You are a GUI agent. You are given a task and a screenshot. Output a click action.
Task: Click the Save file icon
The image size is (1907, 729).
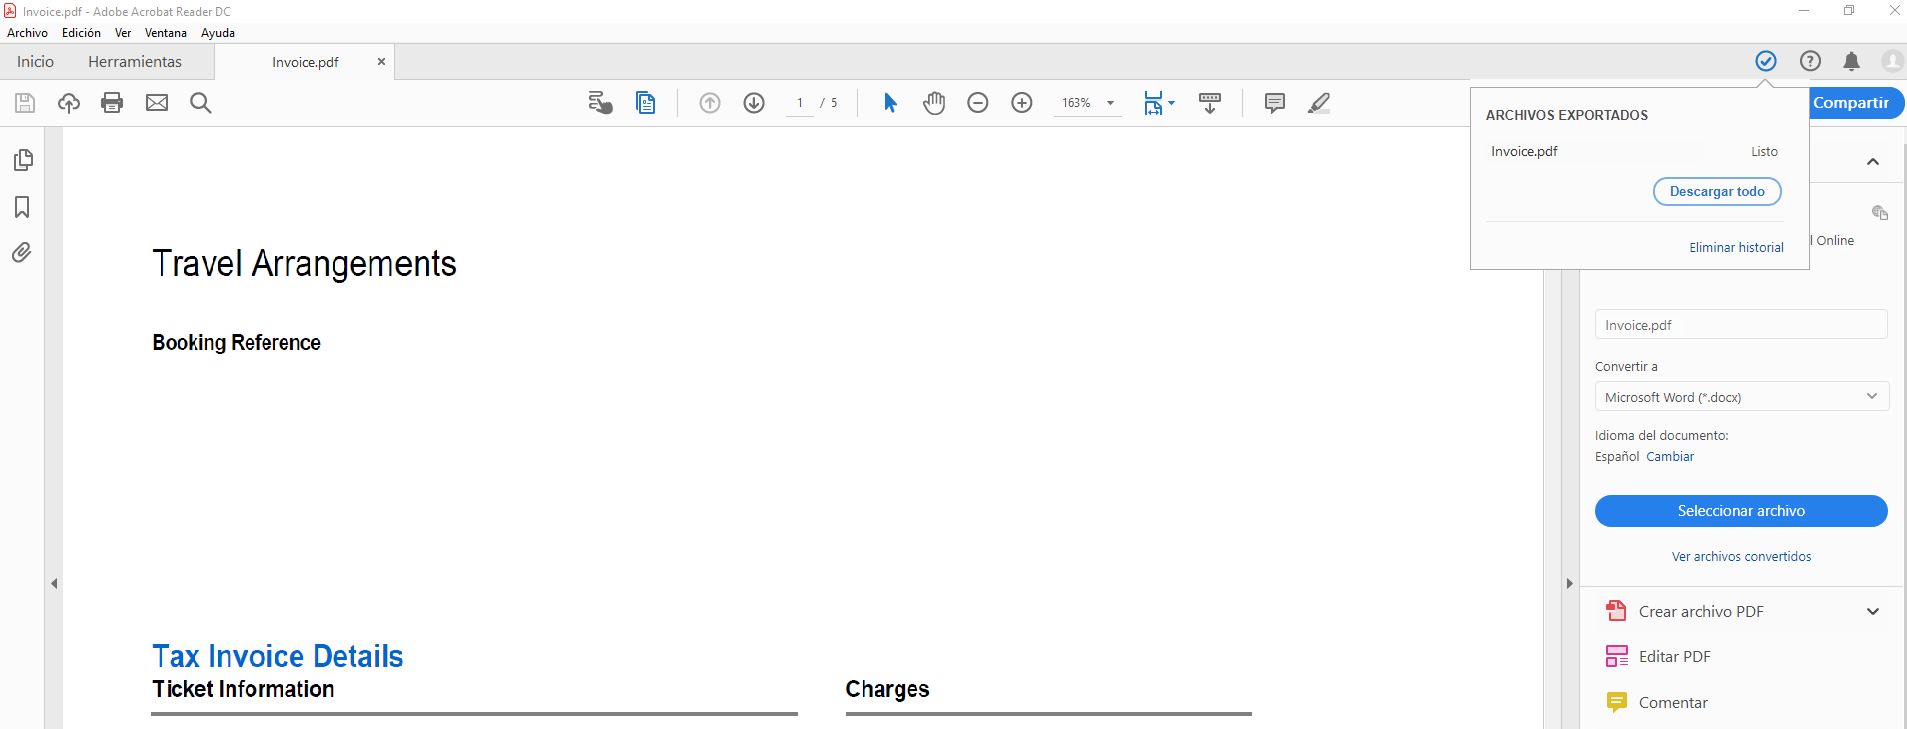tap(25, 103)
